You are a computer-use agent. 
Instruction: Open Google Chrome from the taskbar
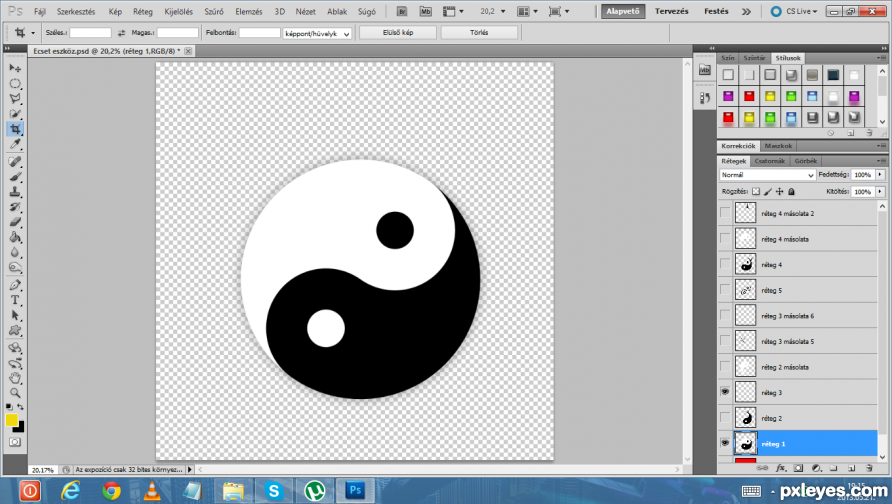click(x=112, y=490)
